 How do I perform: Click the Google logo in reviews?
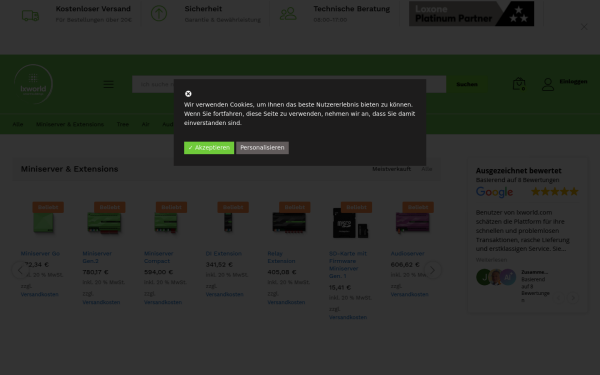(494, 192)
